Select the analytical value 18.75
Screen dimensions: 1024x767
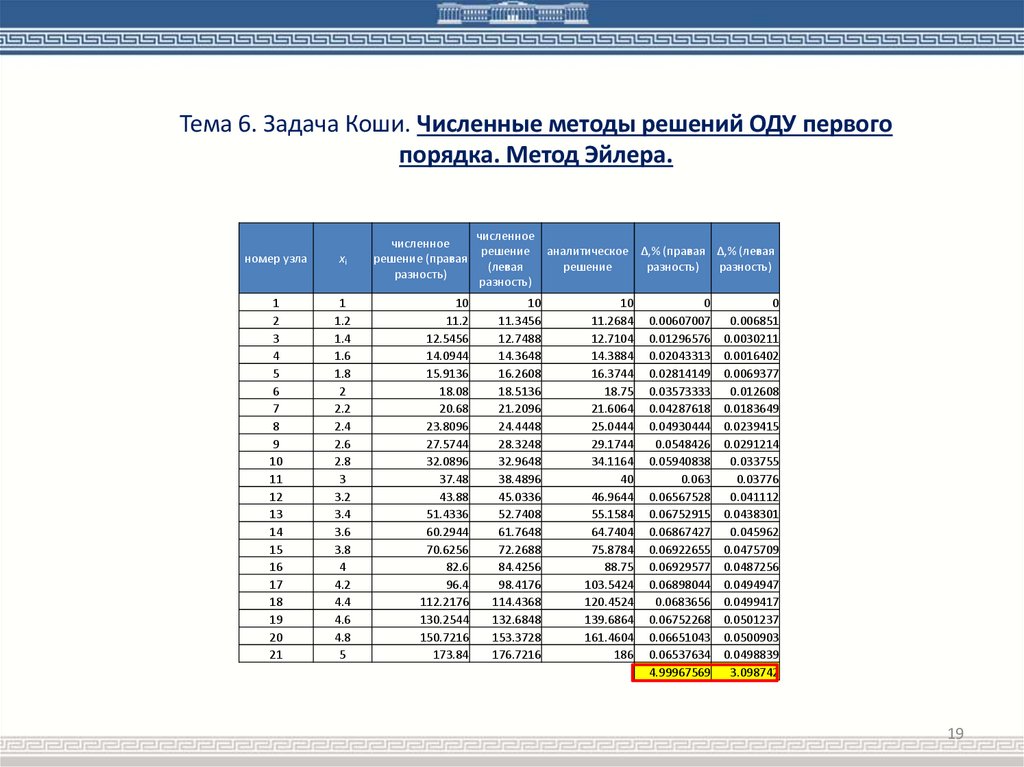(x=588, y=391)
